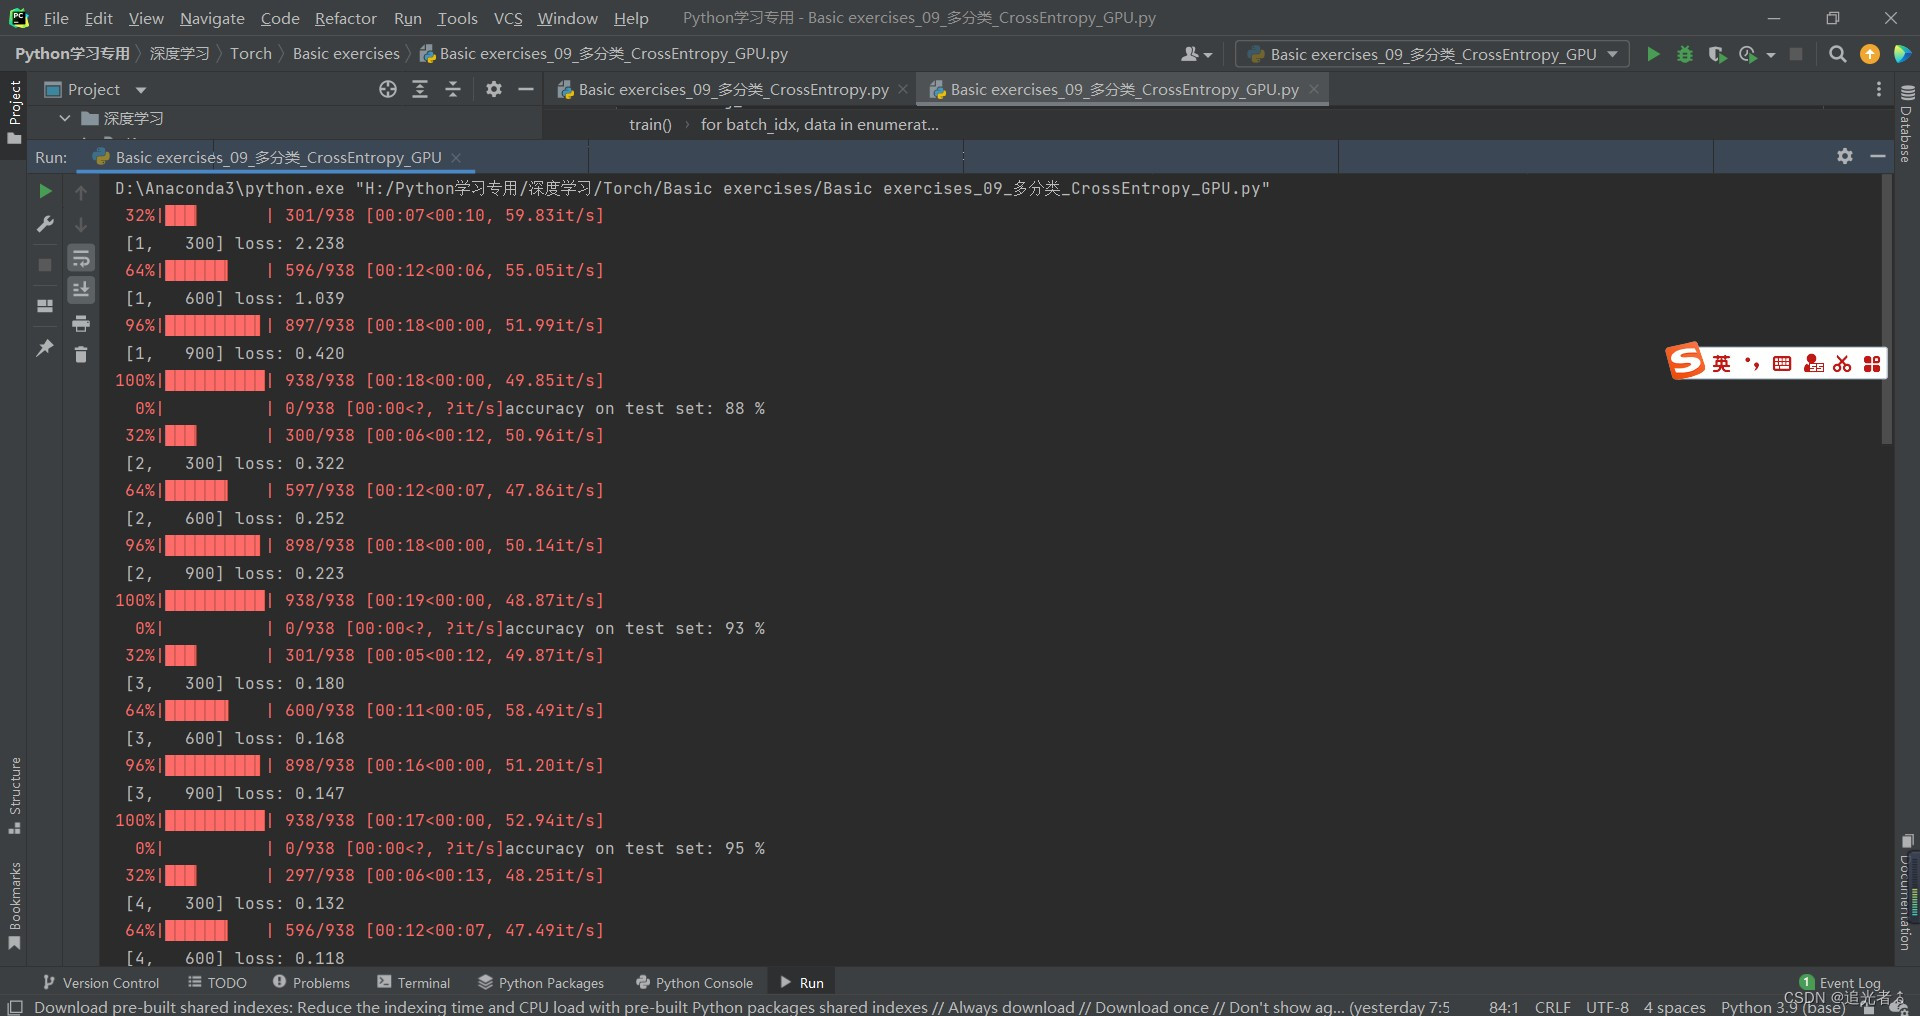Toggle Sogou punctuation mode icon
This screenshot has height=1016, width=1920.
(x=1752, y=363)
